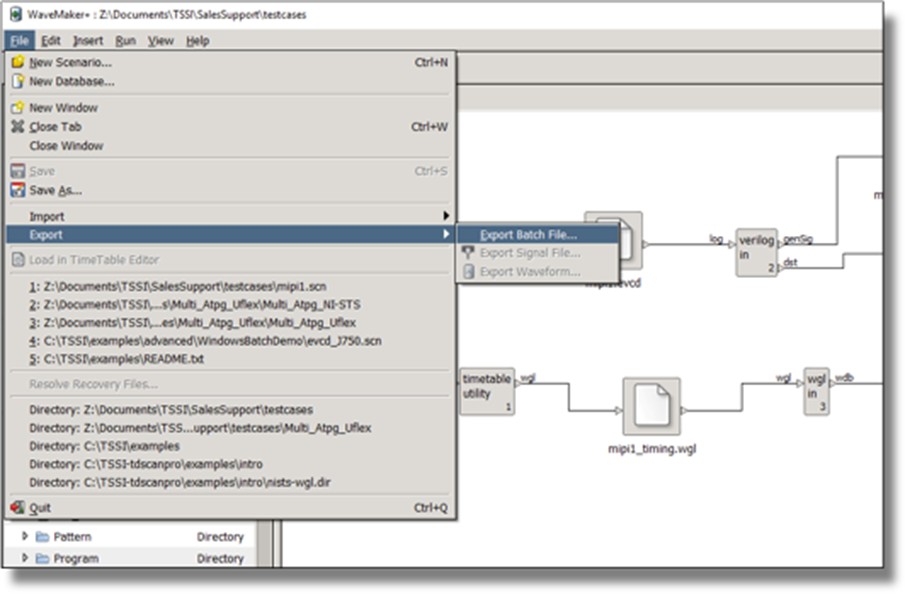Expand the Program directory tree arrow
Image resolution: width=905 pixels, height=594 pixels.
pos(25,558)
